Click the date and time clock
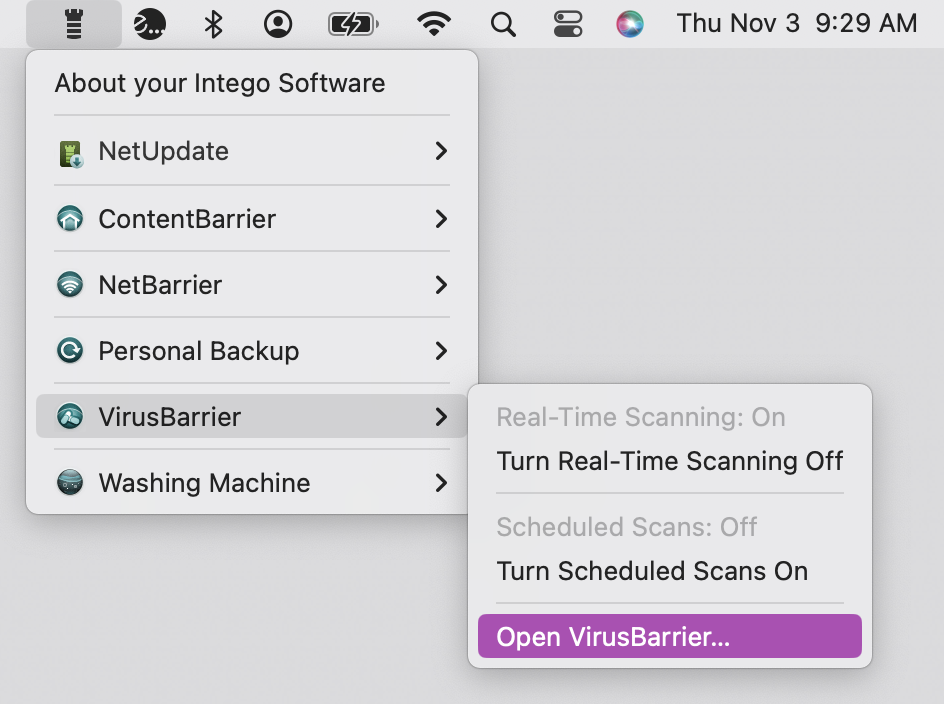The height and width of the screenshot is (704, 944). pyautogui.click(x=796, y=23)
